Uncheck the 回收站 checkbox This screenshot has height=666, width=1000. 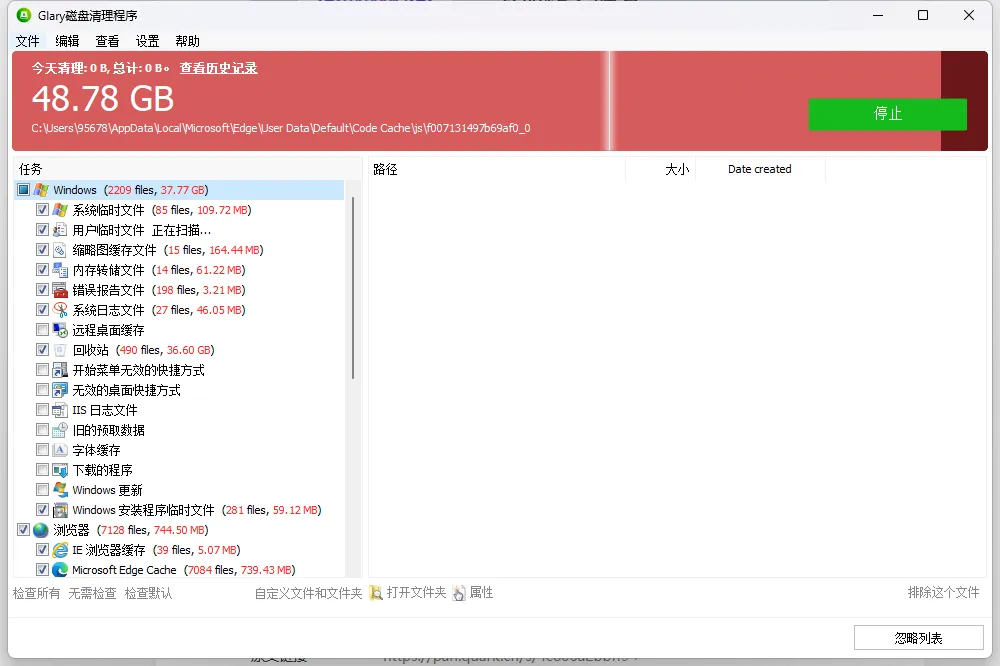point(42,350)
